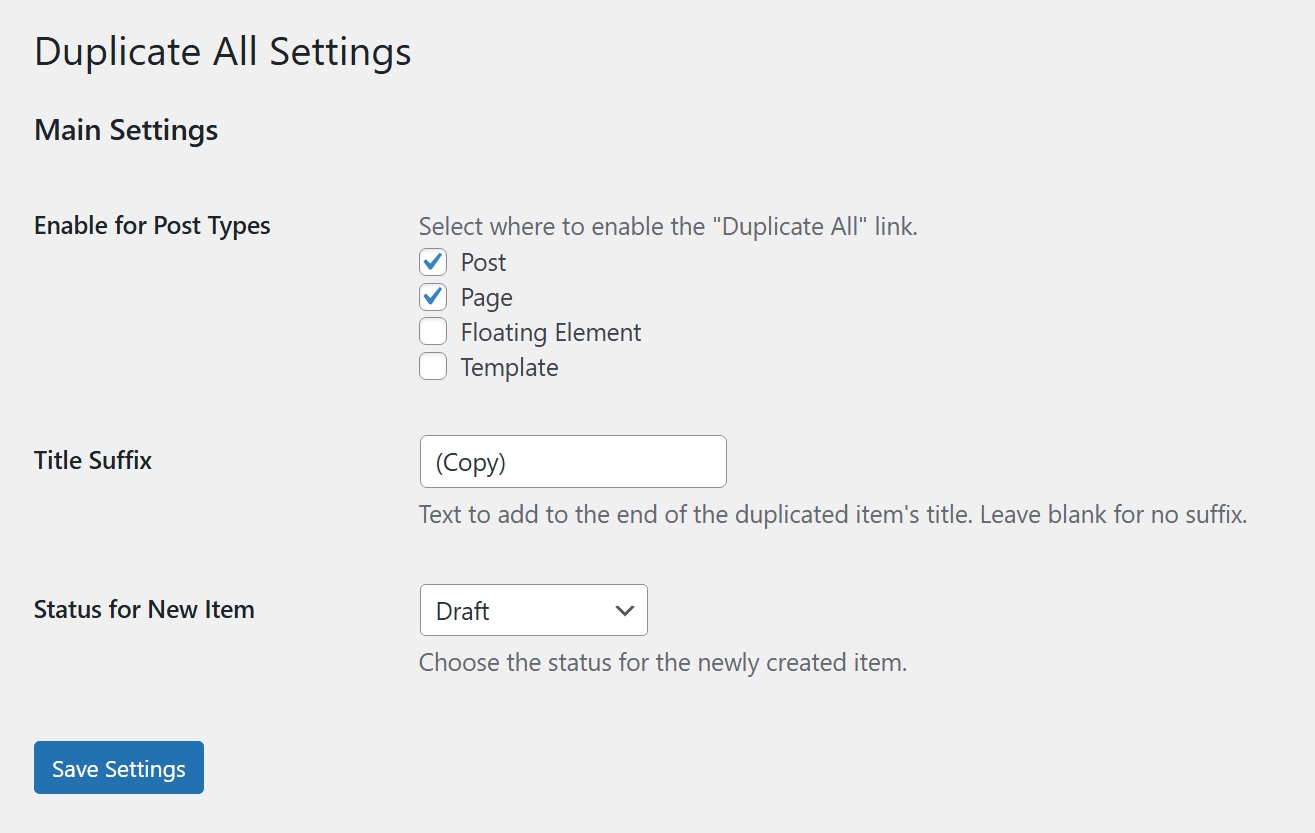Enable the Floating Element post type
Viewport: 1315px width, 833px height.
tap(433, 331)
